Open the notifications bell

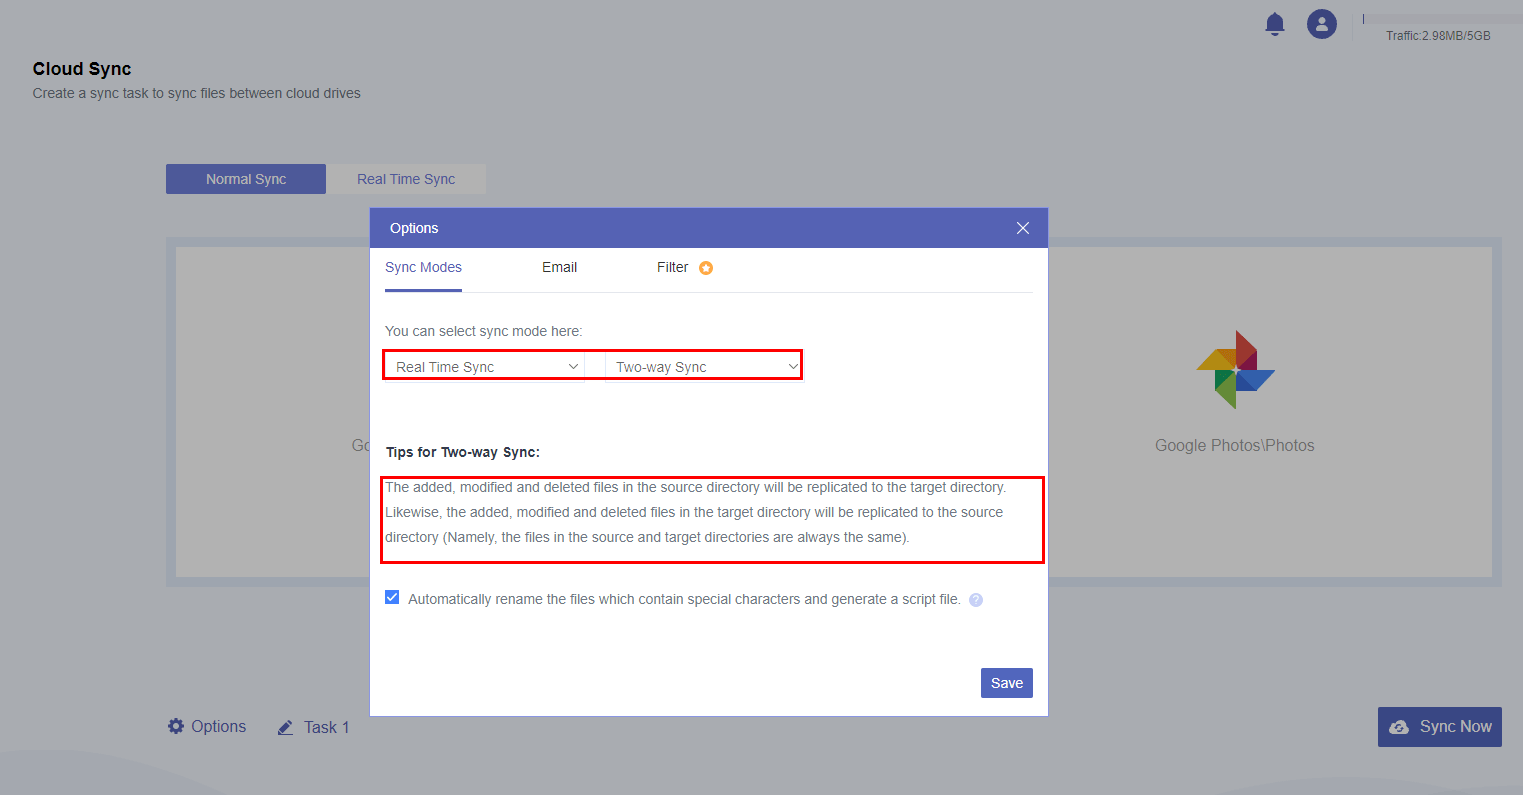[x=1275, y=24]
